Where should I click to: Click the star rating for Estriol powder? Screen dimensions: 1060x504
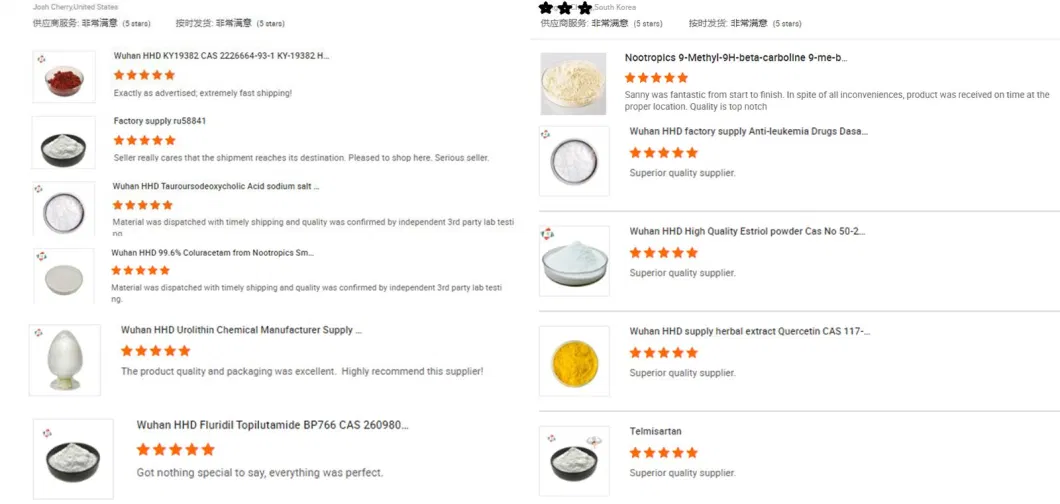click(663, 253)
